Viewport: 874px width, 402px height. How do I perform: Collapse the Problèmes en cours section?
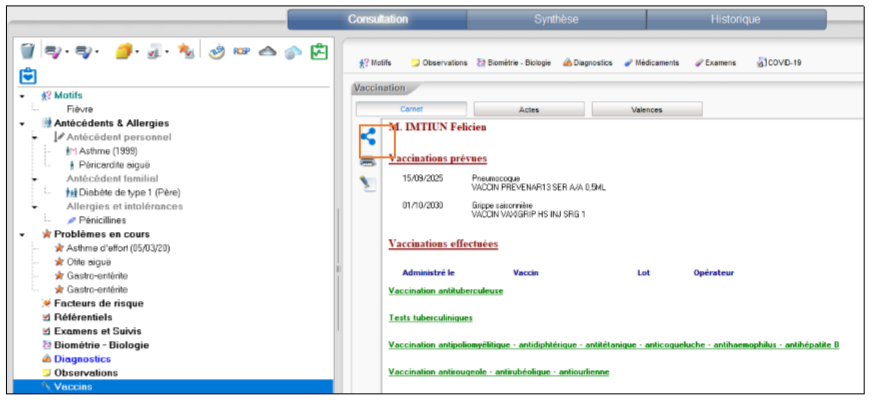coord(22,234)
